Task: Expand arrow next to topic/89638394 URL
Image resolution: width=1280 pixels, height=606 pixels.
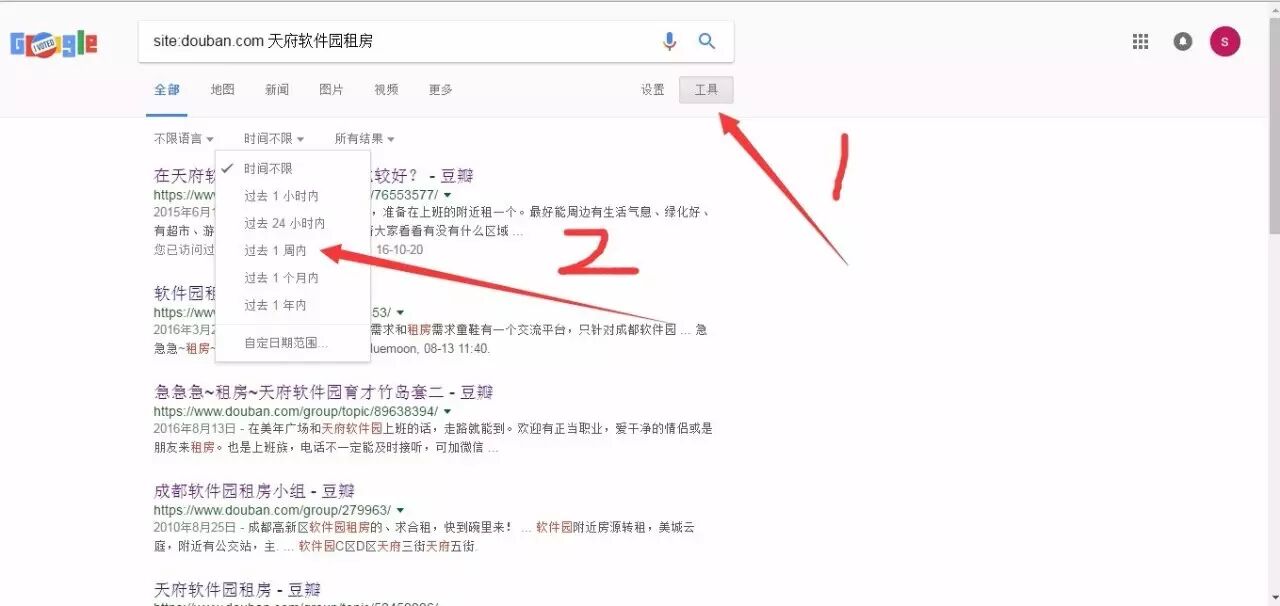Action: pyautogui.click(x=448, y=411)
